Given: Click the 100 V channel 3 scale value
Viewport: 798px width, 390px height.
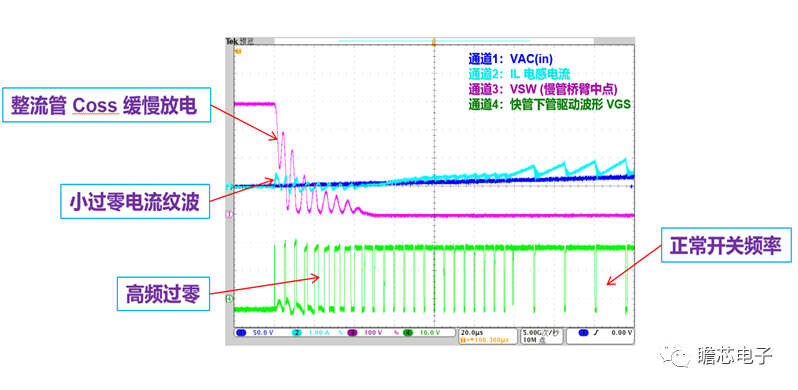Looking at the screenshot, I should (x=373, y=332).
